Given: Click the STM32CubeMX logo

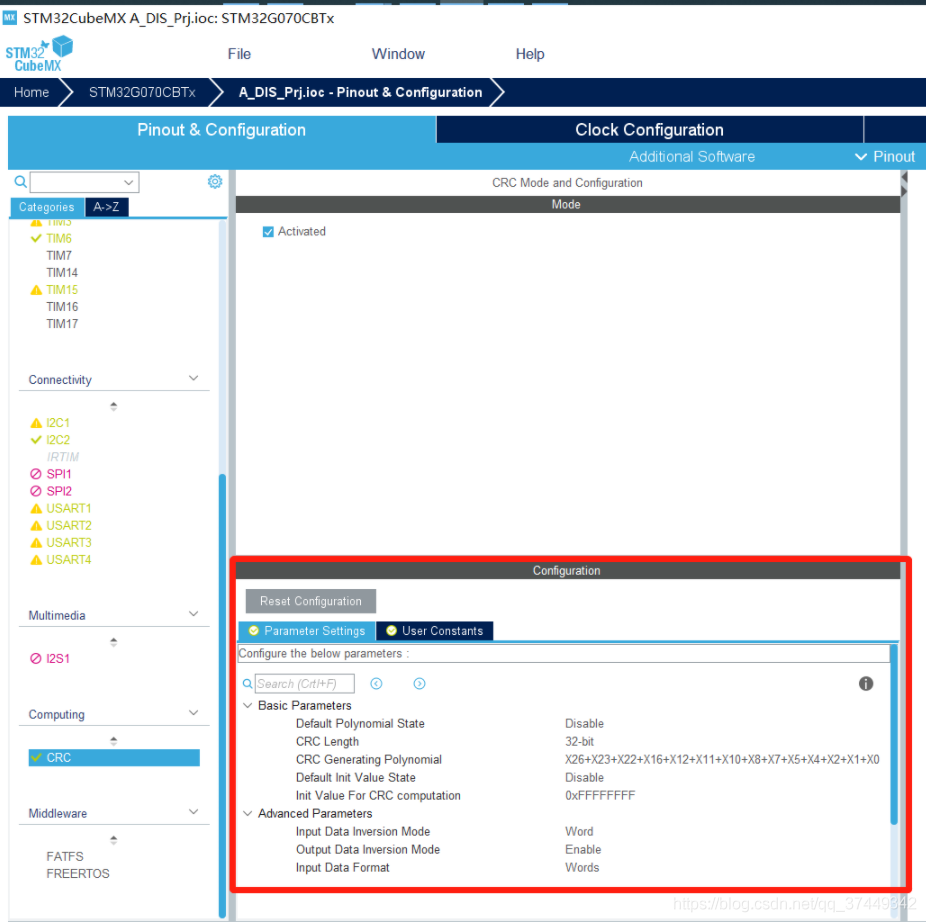Looking at the screenshot, I should (x=39, y=54).
